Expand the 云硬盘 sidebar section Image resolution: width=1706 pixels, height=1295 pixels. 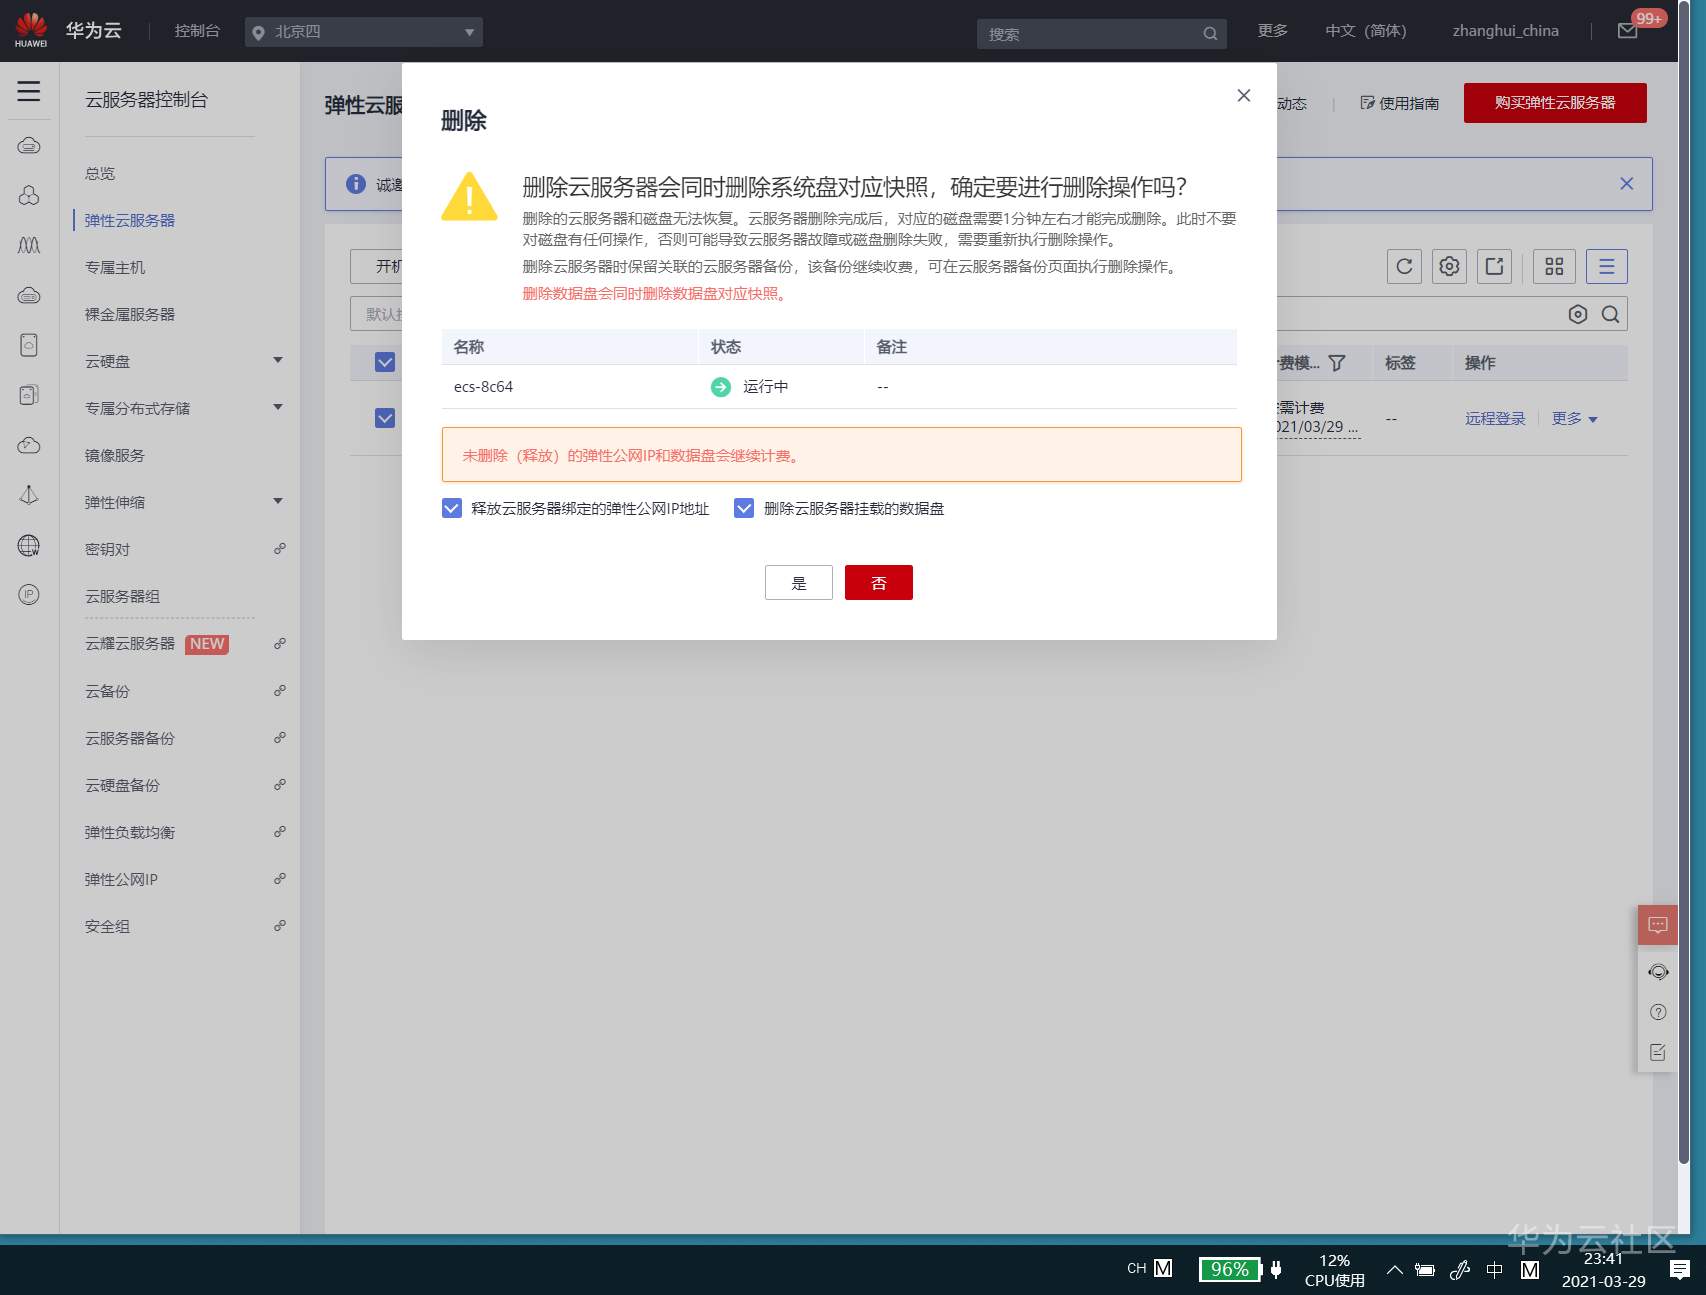pyautogui.click(x=278, y=360)
